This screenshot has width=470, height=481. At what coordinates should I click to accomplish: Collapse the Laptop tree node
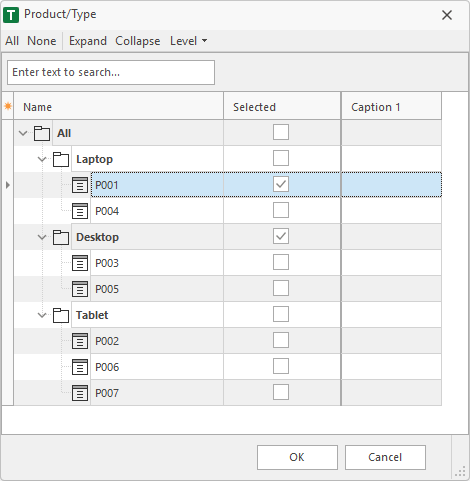pyautogui.click(x=42, y=159)
